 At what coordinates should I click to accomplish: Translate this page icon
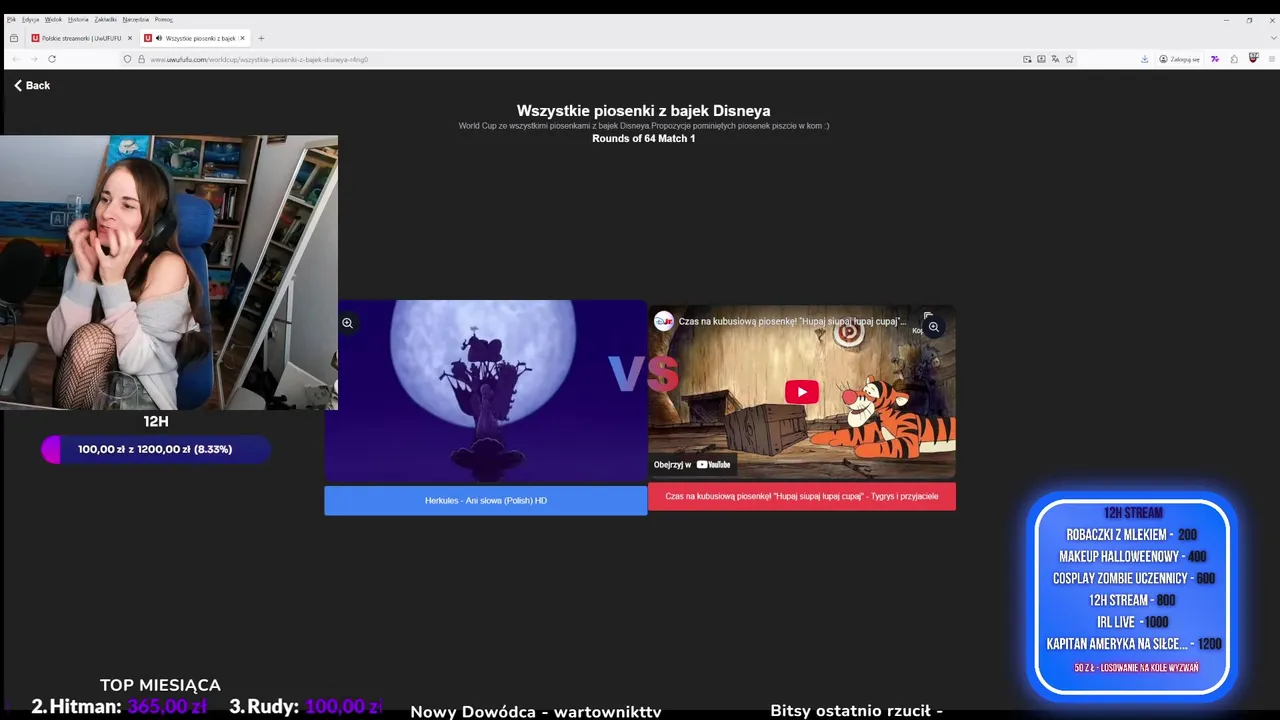pyautogui.click(x=1055, y=59)
